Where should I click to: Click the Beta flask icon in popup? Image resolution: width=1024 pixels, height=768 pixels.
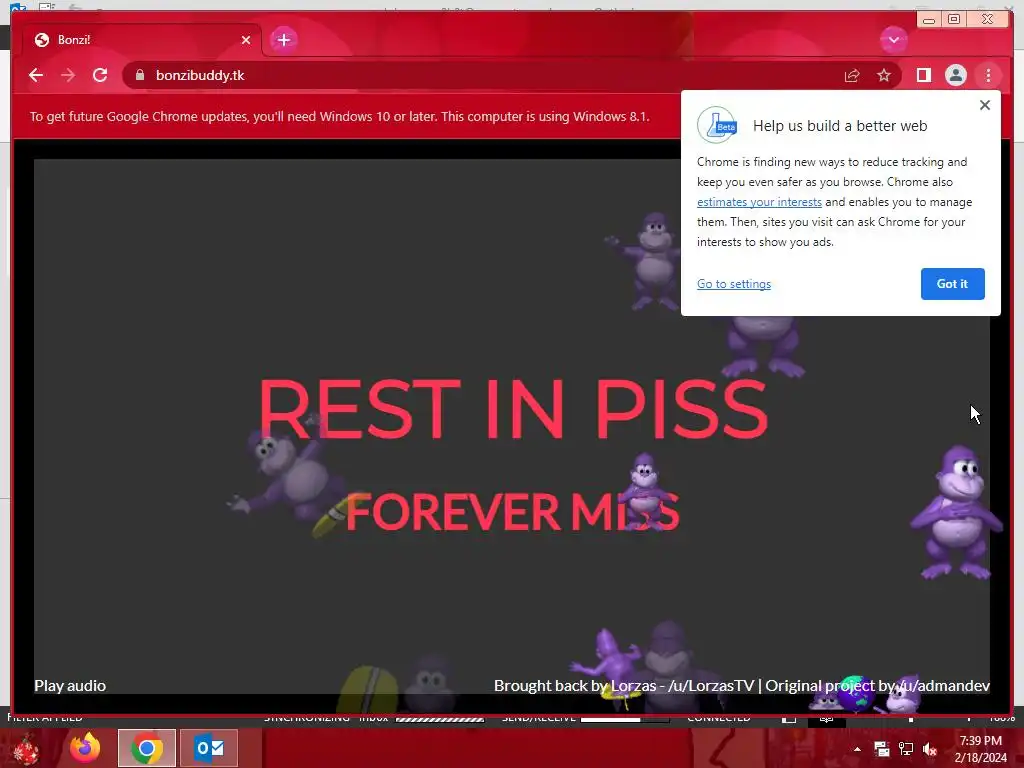pyautogui.click(x=717, y=125)
